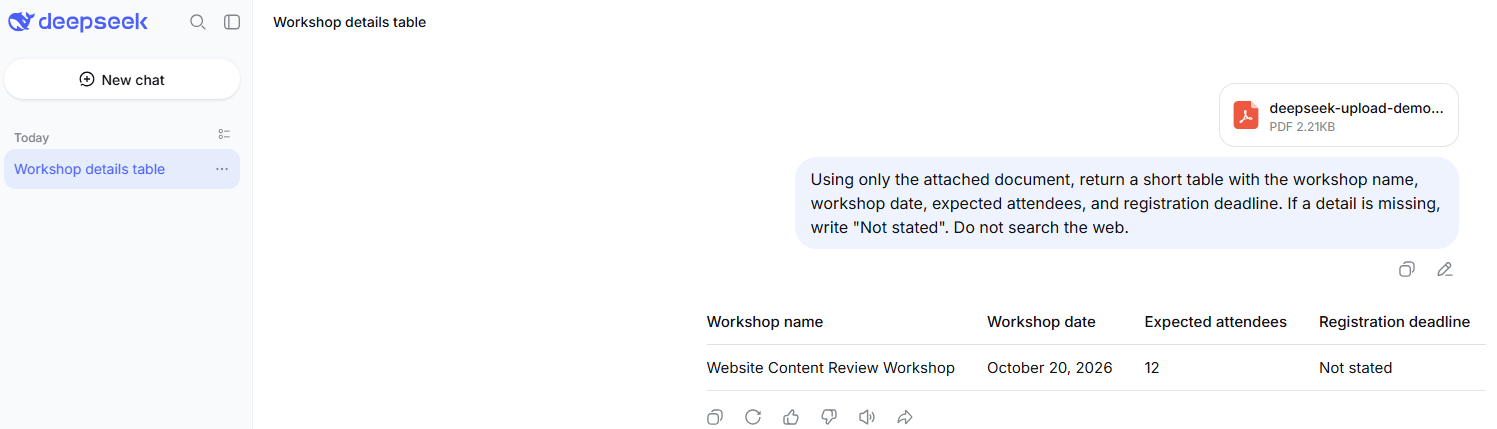Open the attached deepseek-upload-demo PDF
Image resolution: width=1497 pixels, height=429 pixels.
click(x=1339, y=116)
